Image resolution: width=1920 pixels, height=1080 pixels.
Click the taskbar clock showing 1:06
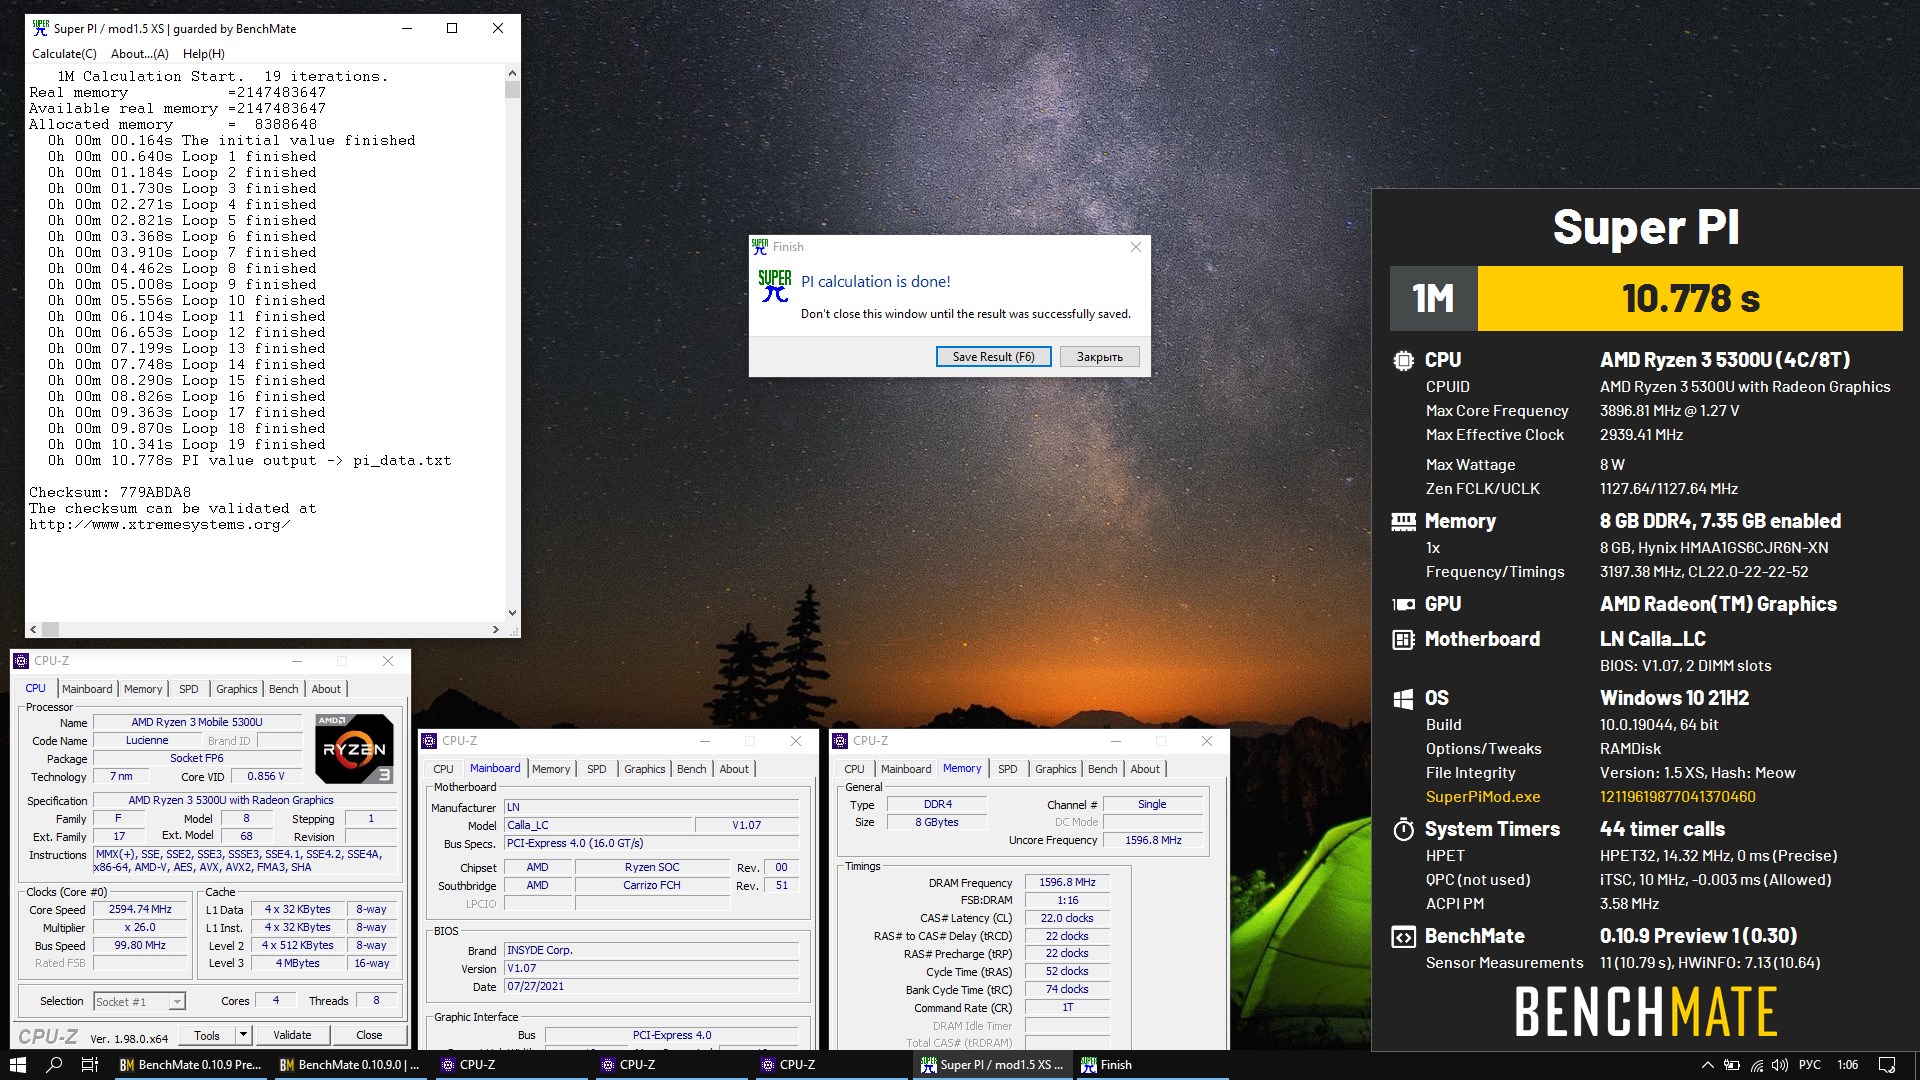[x=1847, y=1065]
